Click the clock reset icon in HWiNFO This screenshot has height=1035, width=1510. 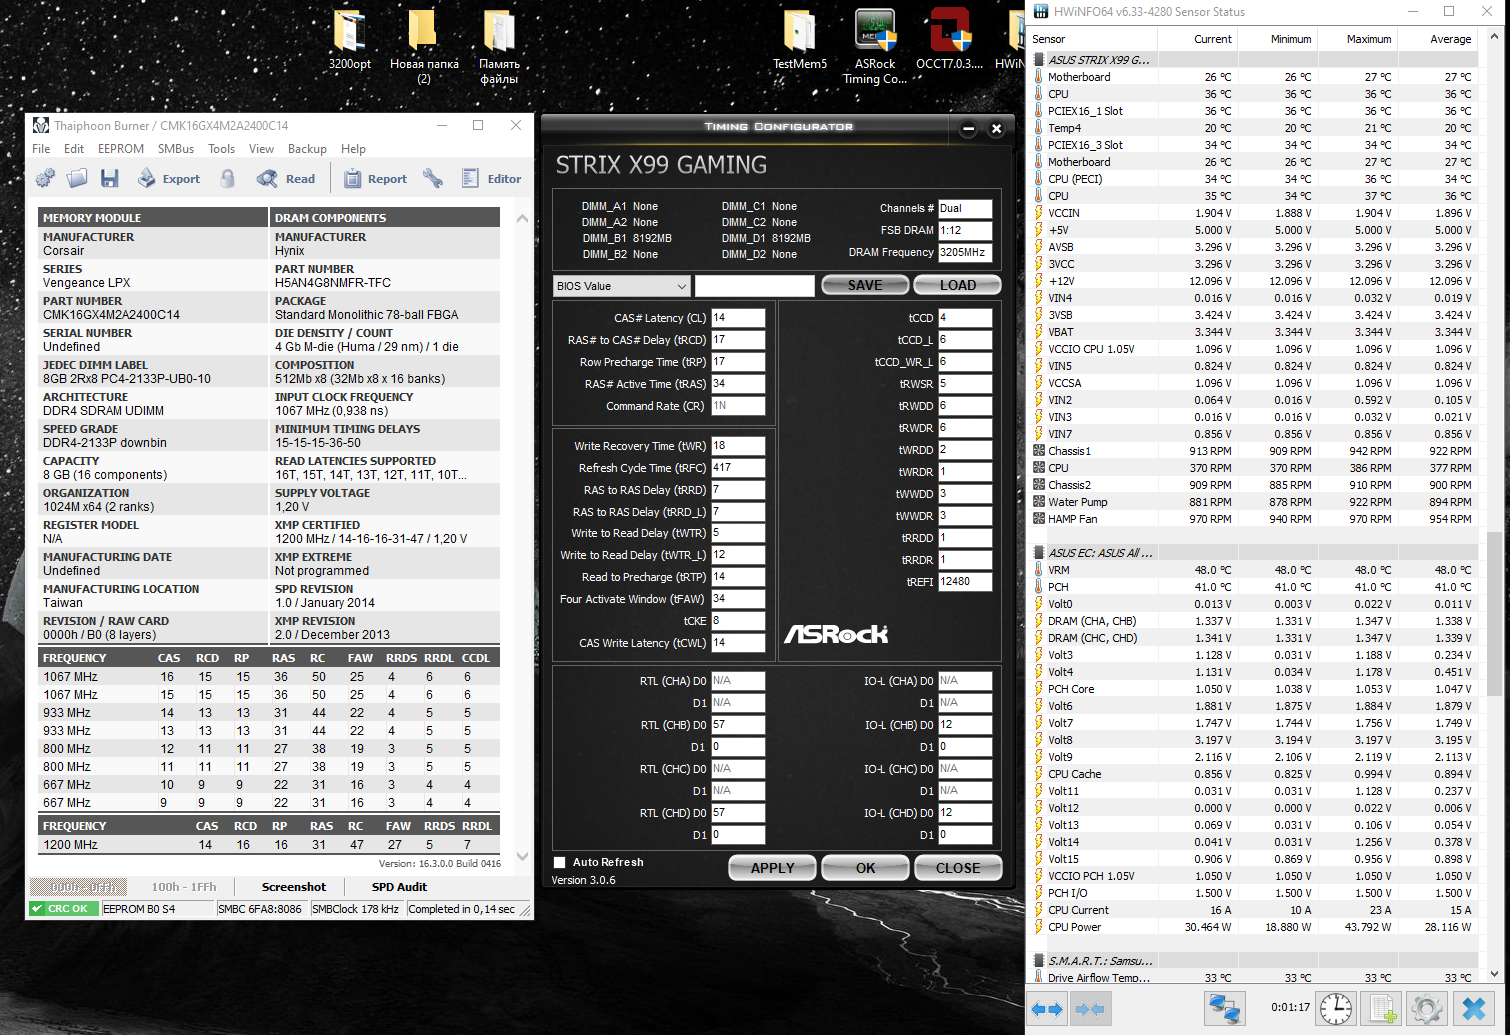pyautogui.click(x=1335, y=1008)
